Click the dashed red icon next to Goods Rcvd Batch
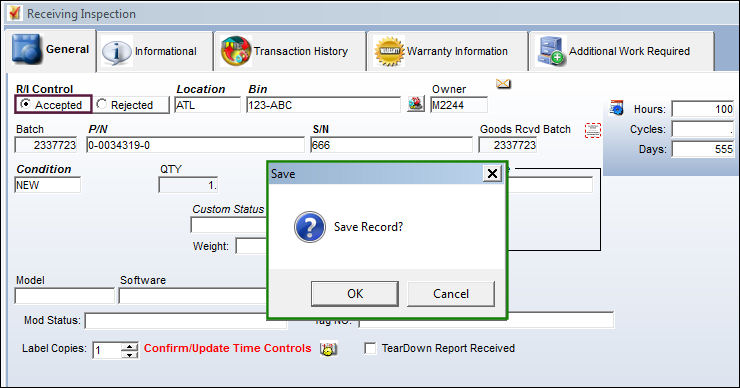740x388 pixels. 593,130
